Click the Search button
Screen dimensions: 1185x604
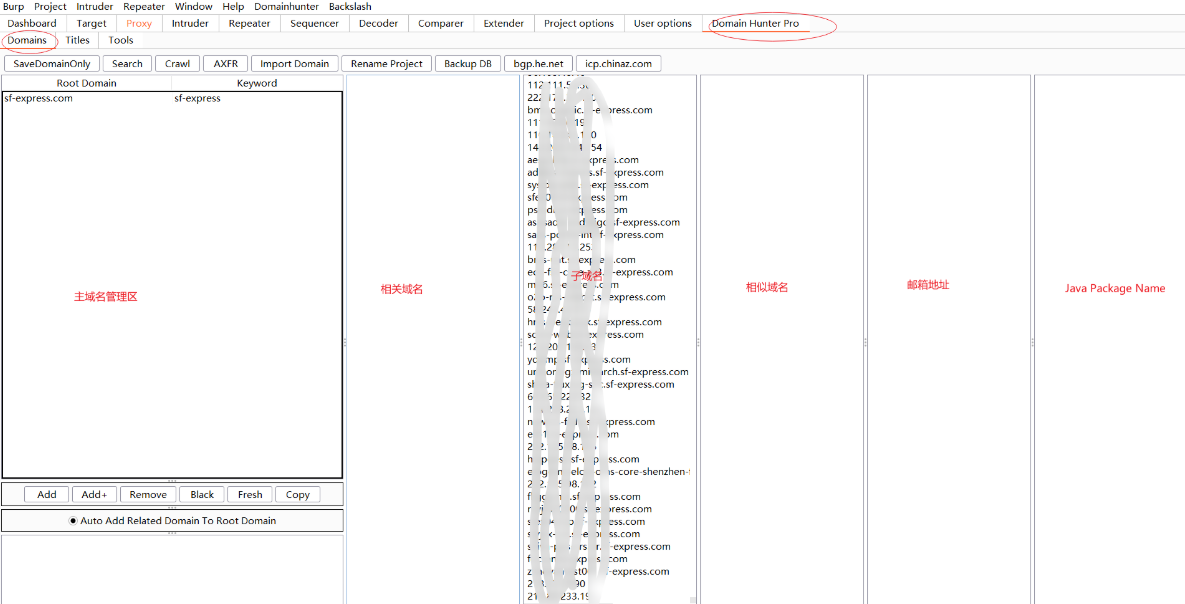point(127,63)
